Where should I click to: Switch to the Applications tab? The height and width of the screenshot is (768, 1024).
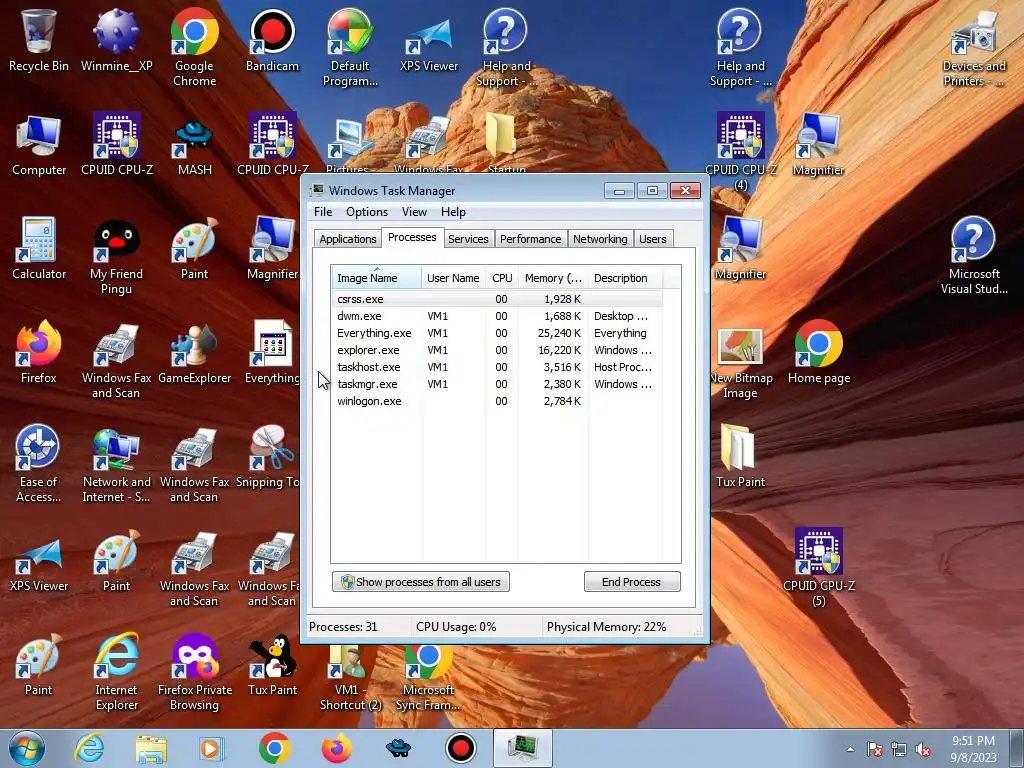tap(347, 239)
